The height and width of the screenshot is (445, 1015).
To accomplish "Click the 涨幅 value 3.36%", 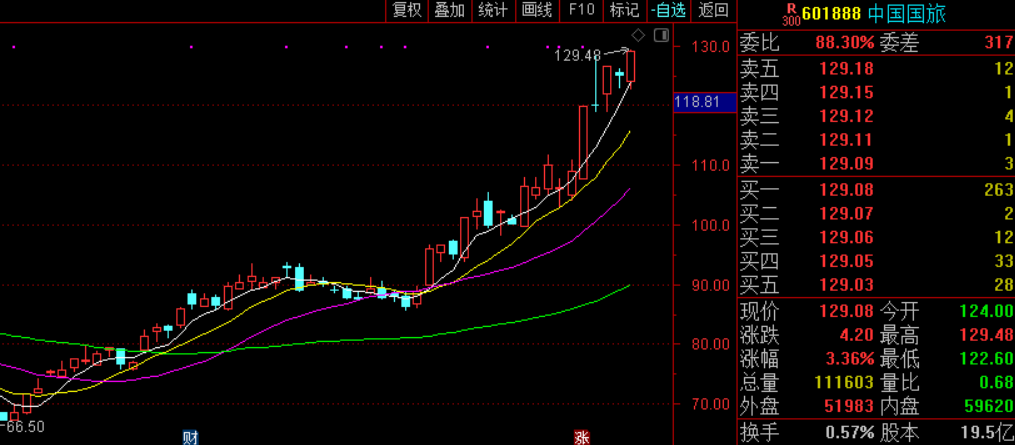I will pos(850,359).
